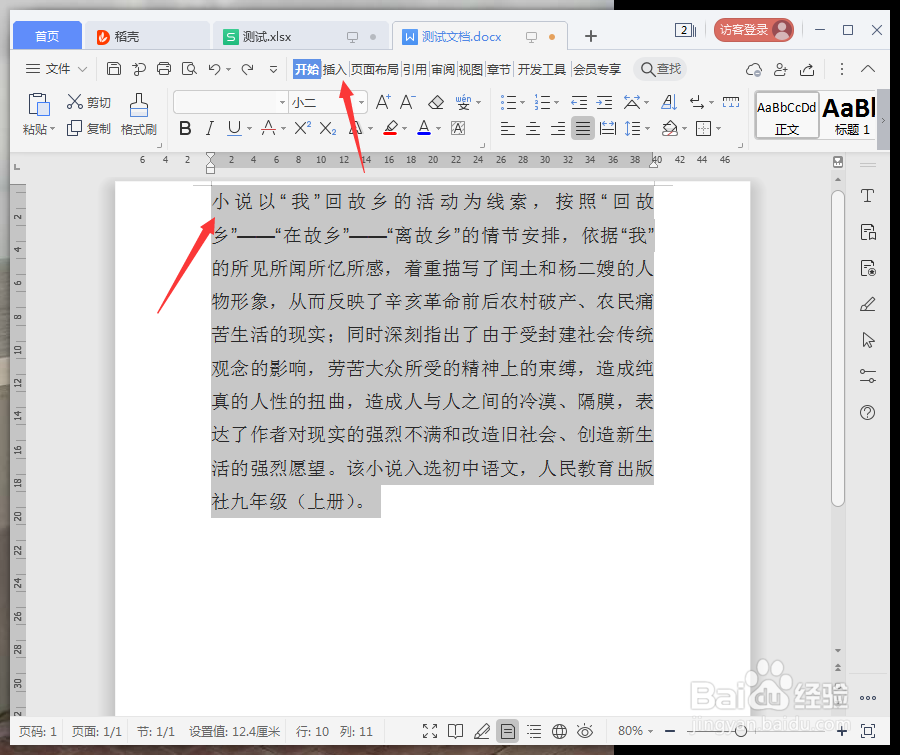This screenshot has height=755, width=900.
Task: Expand the font color dropdown arrow
Action: coord(438,128)
